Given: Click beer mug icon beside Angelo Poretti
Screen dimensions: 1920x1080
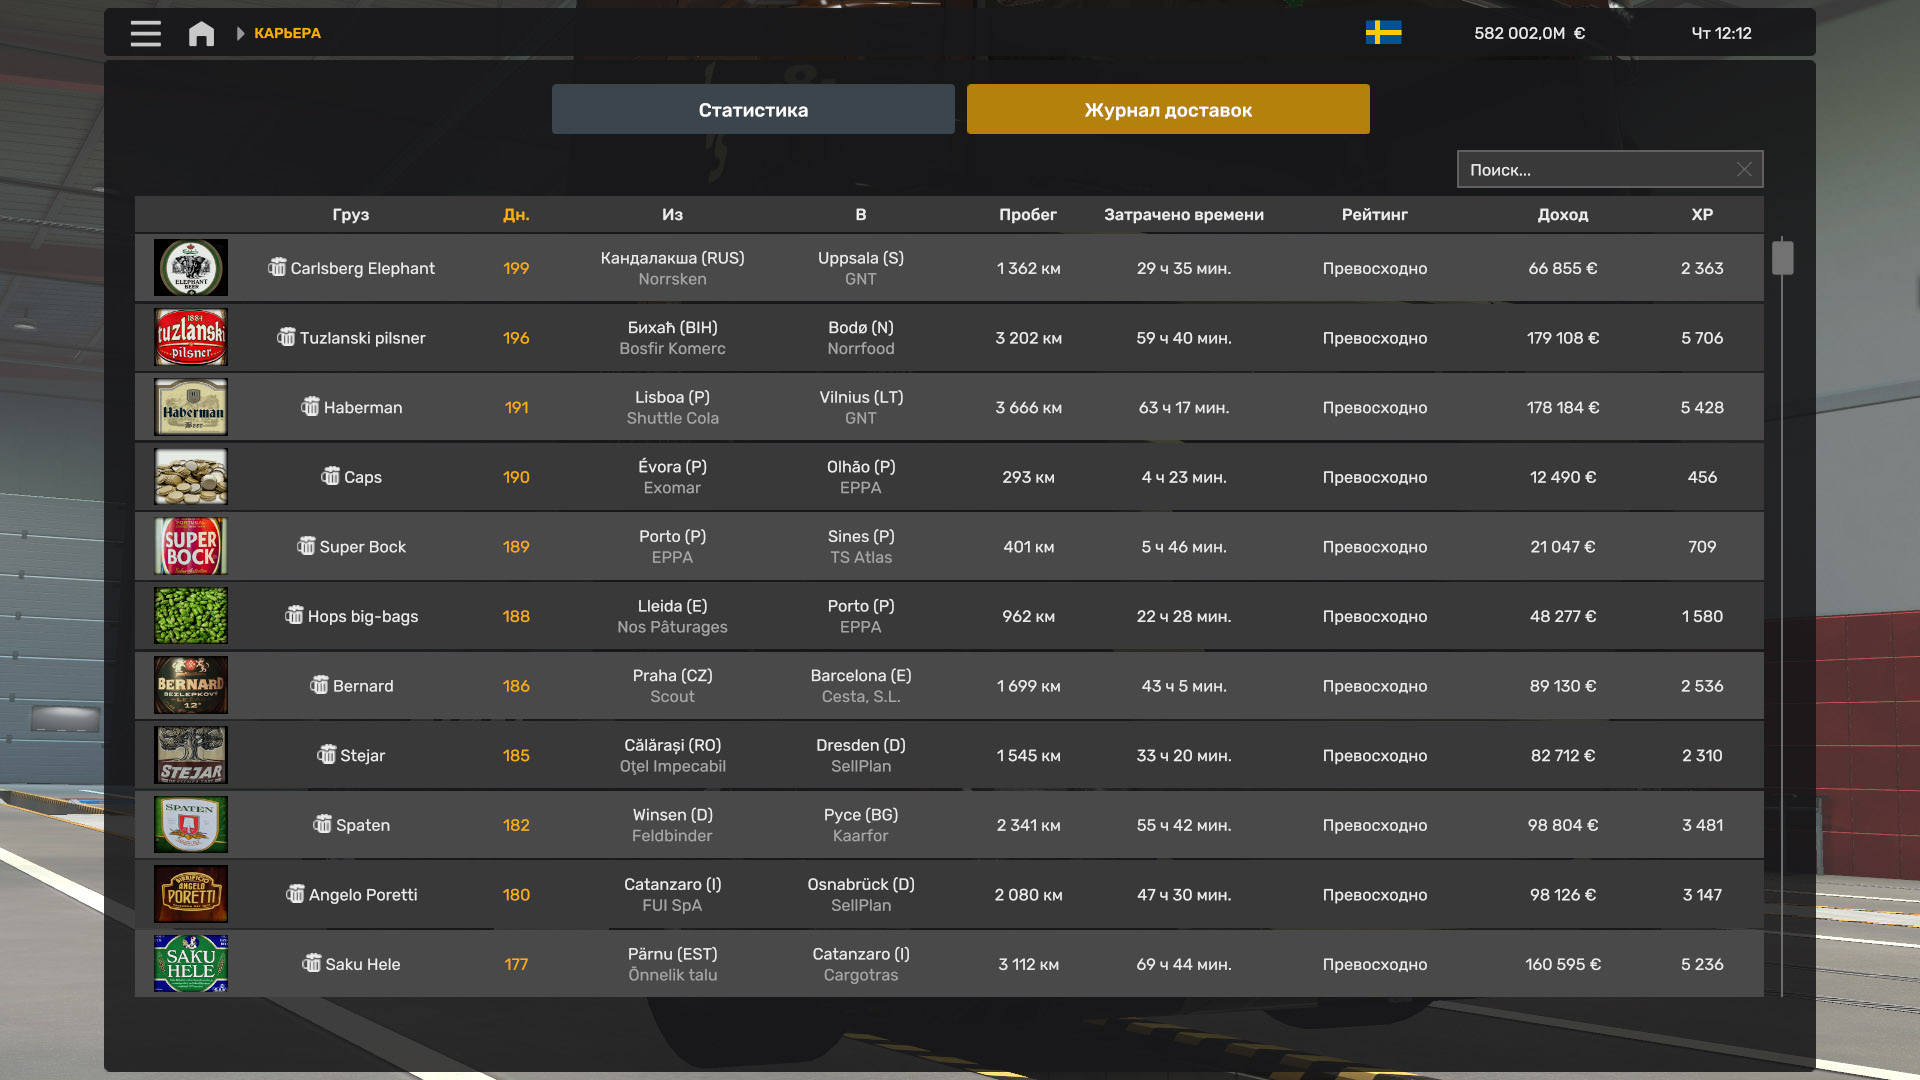Looking at the screenshot, I should tap(295, 894).
